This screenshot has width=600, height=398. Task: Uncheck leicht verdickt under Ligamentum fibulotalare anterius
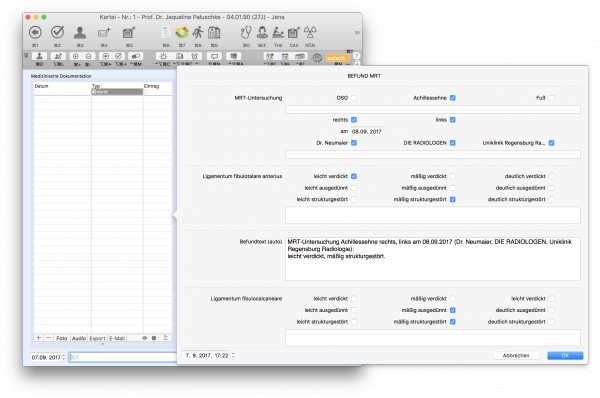pos(354,176)
